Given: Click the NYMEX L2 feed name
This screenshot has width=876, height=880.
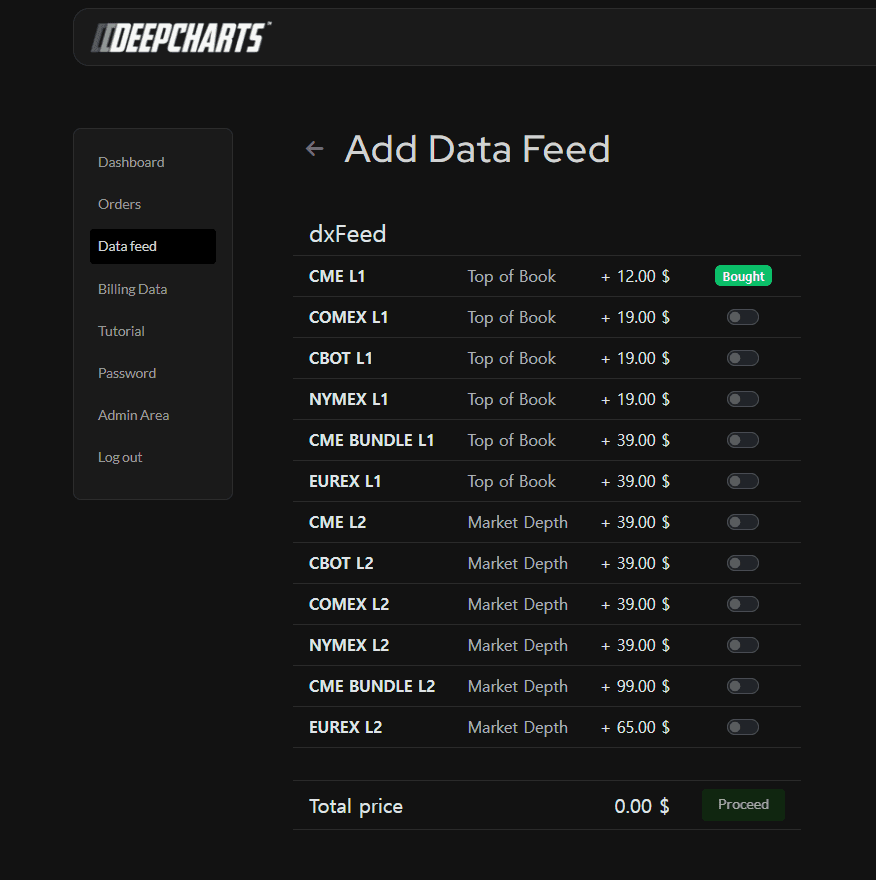Looking at the screenshot, I should tap(349, 645).
